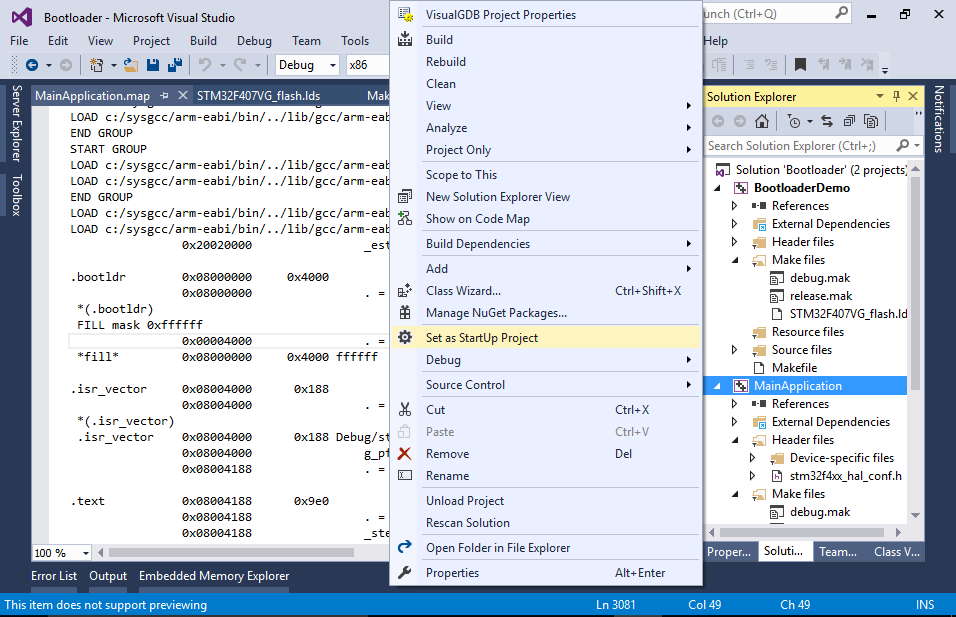Click the editor horizontal scrollbar thumb

232,552
